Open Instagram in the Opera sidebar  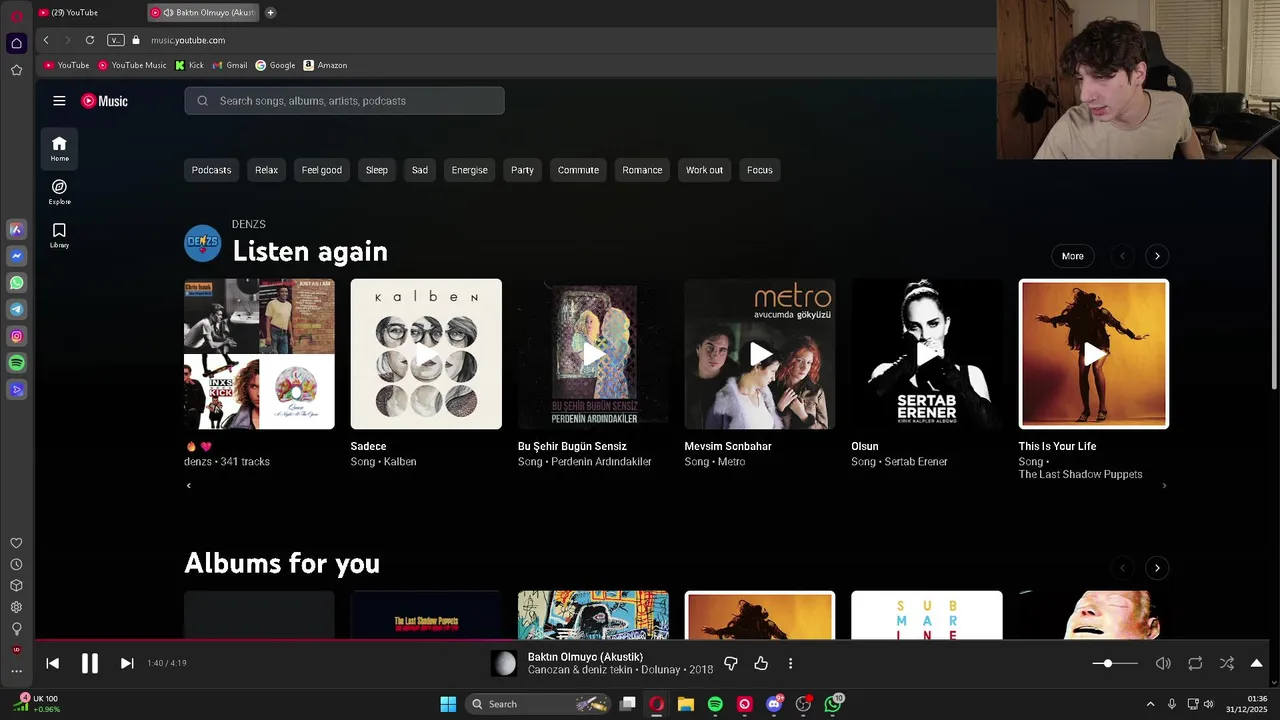pos(16,336)
